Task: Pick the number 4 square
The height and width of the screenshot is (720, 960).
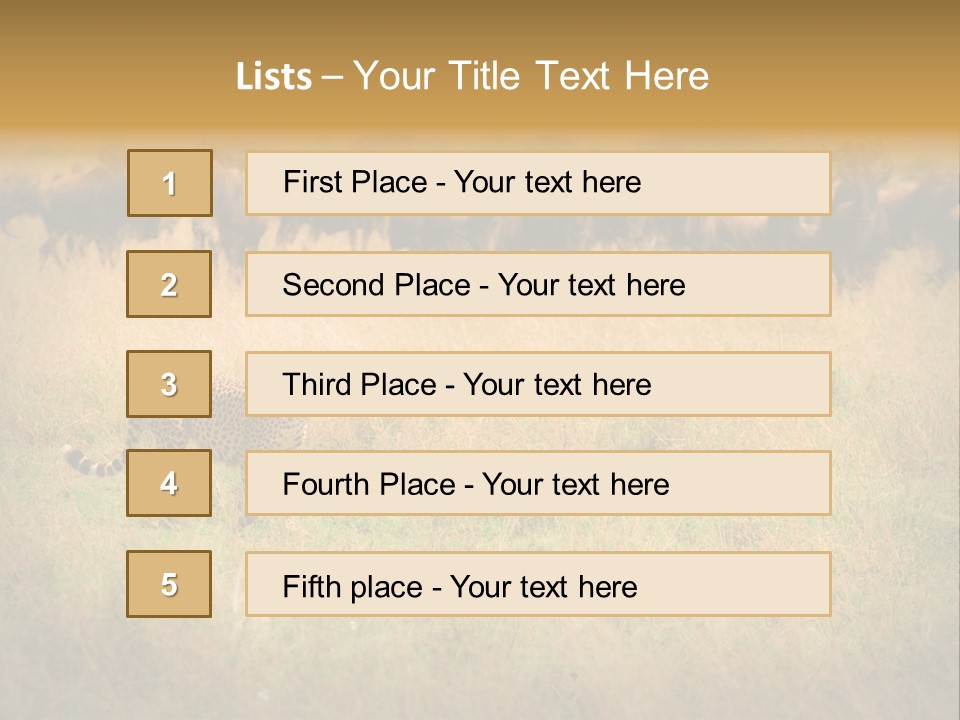Action: [x=169, y=483]
